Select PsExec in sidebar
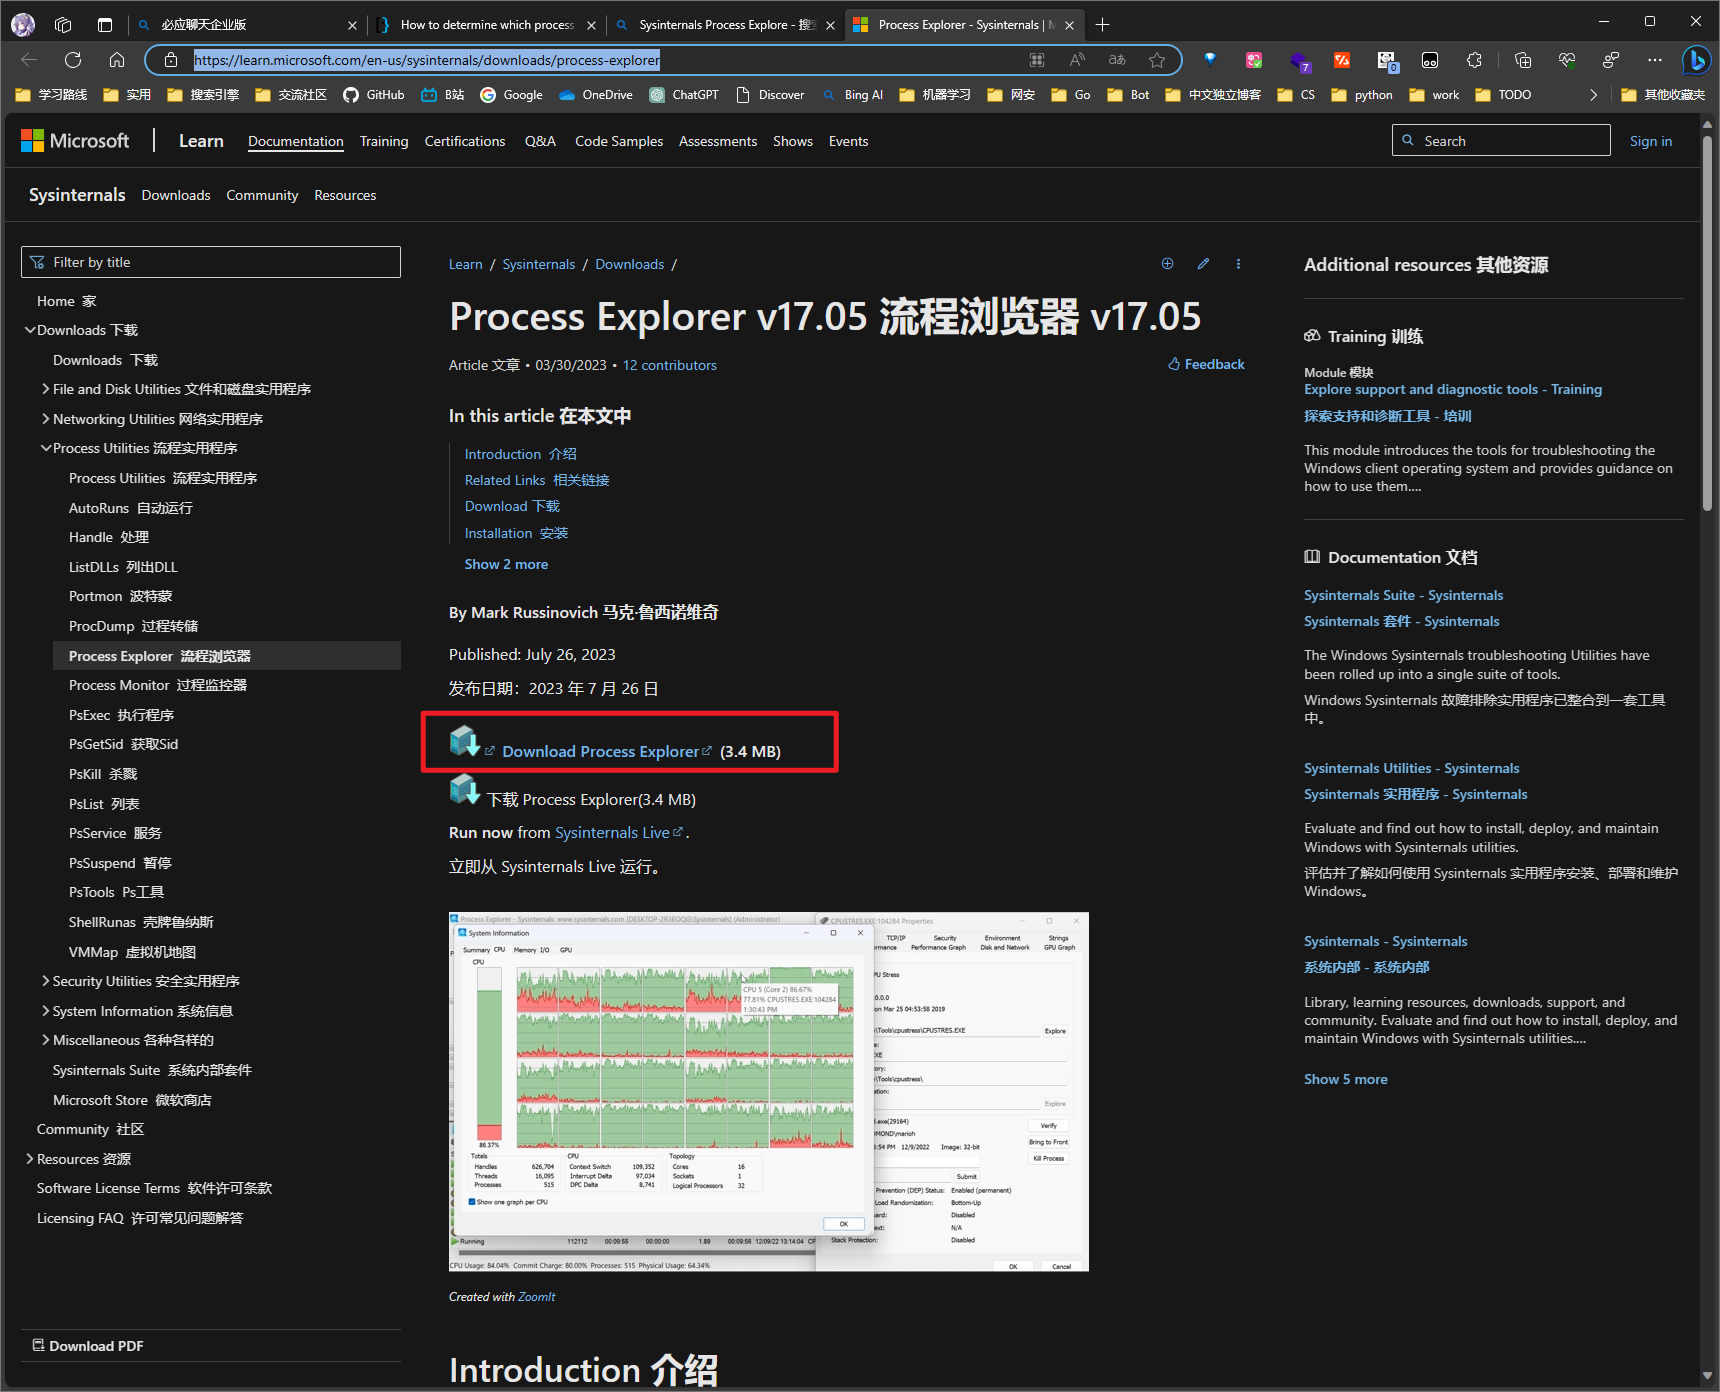 121,715
